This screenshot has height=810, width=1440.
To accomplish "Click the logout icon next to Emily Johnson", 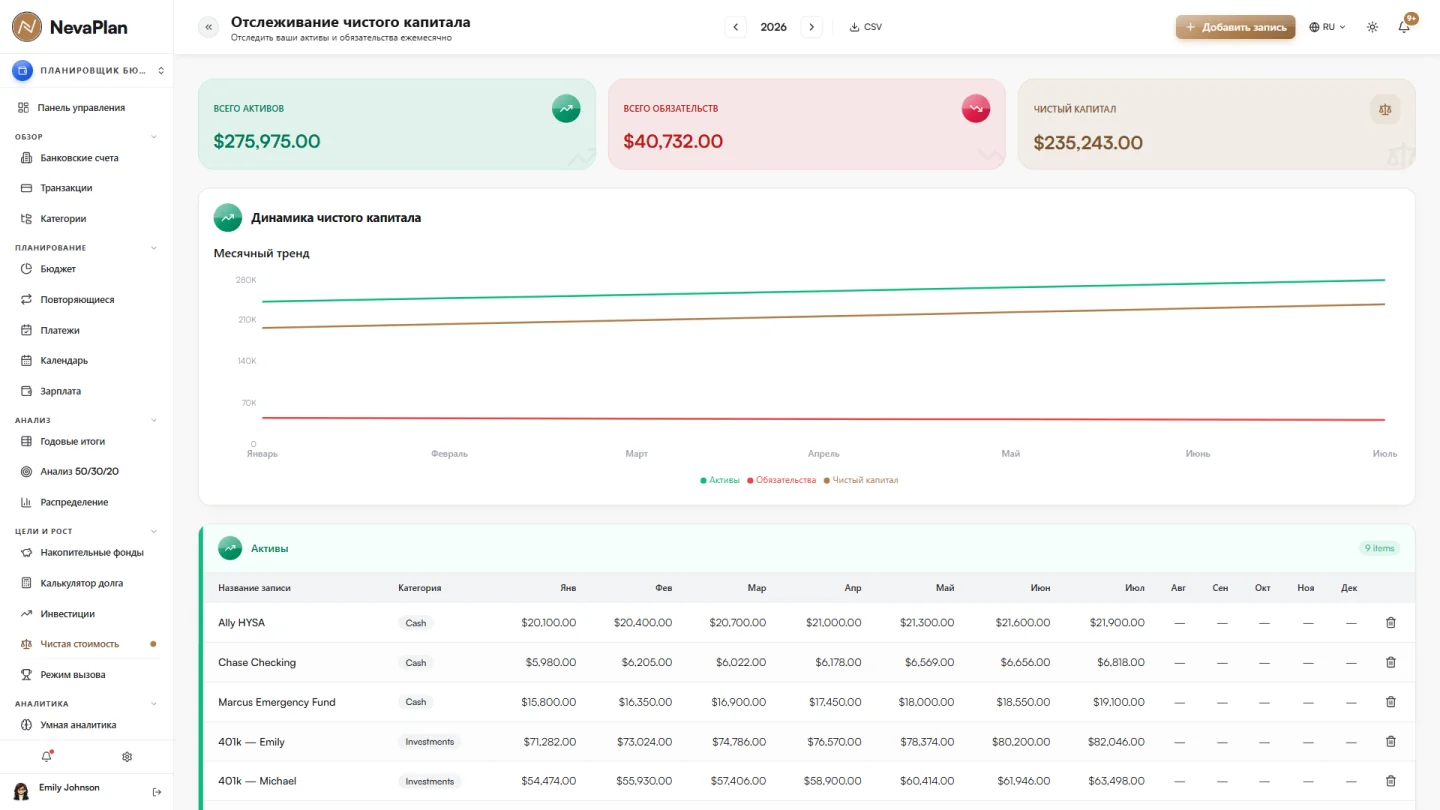I will point(157,792).
